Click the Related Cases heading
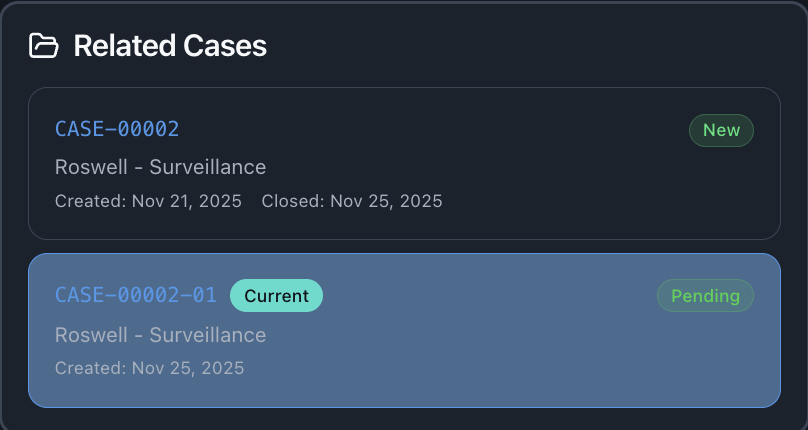808x430 pixels. [170, 46]
